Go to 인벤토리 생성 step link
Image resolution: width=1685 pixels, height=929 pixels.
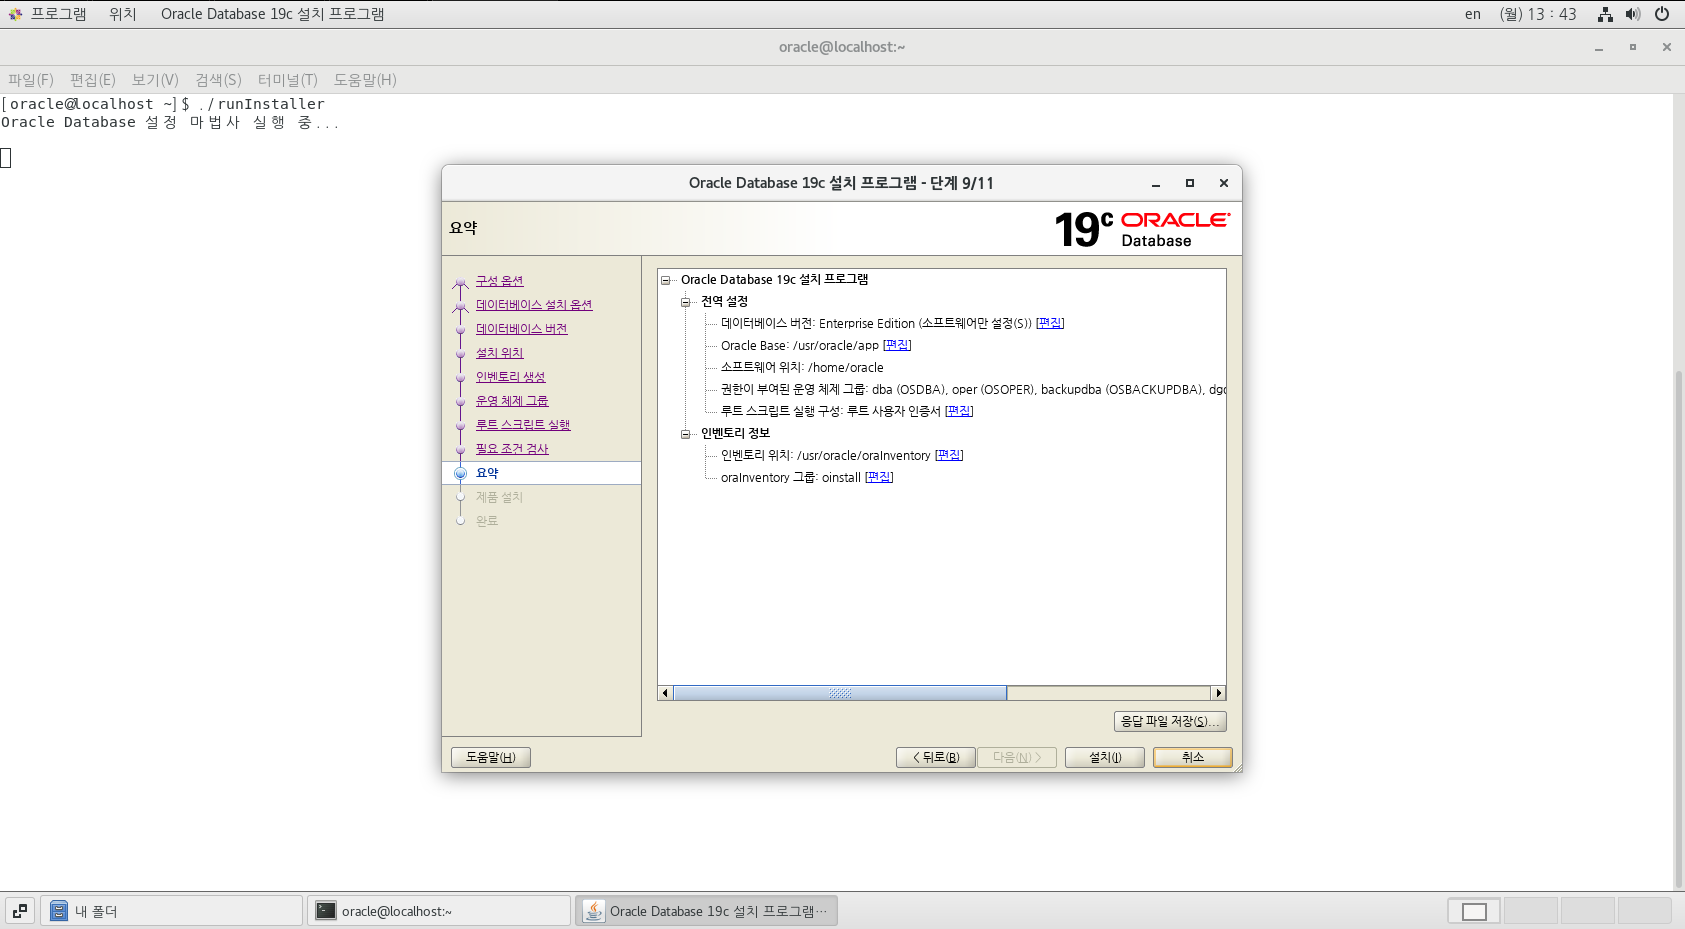click(511, 377)
